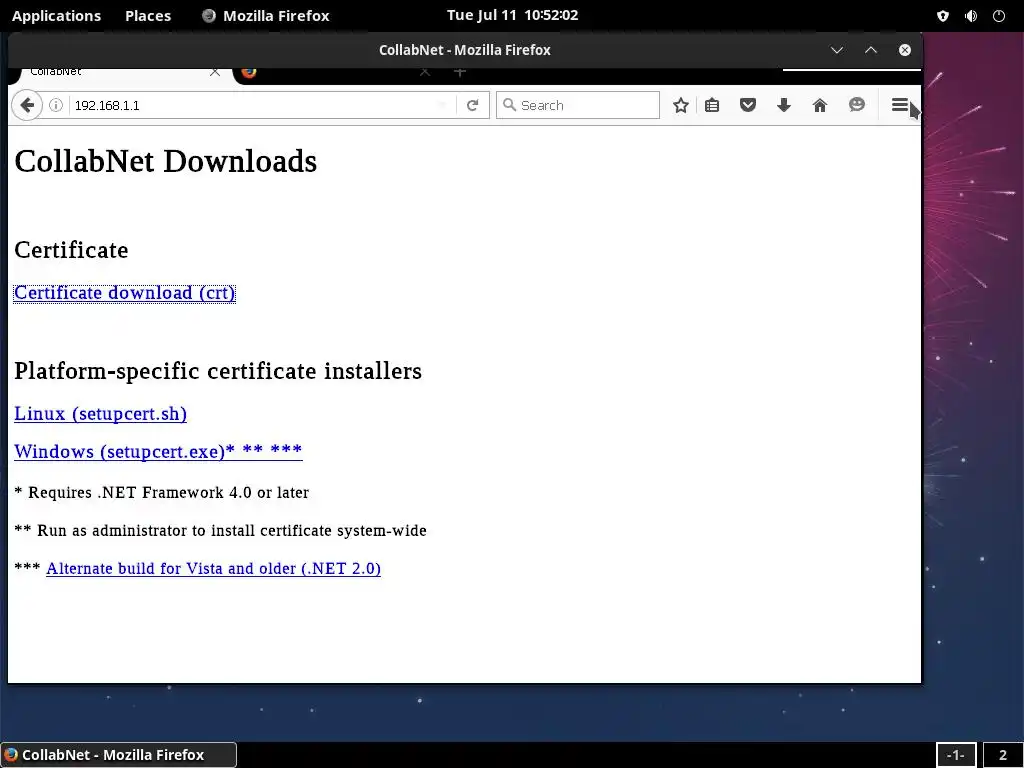Click the Run as administrator note
The width and height of the screenshot is (1024, 768).
220,530
